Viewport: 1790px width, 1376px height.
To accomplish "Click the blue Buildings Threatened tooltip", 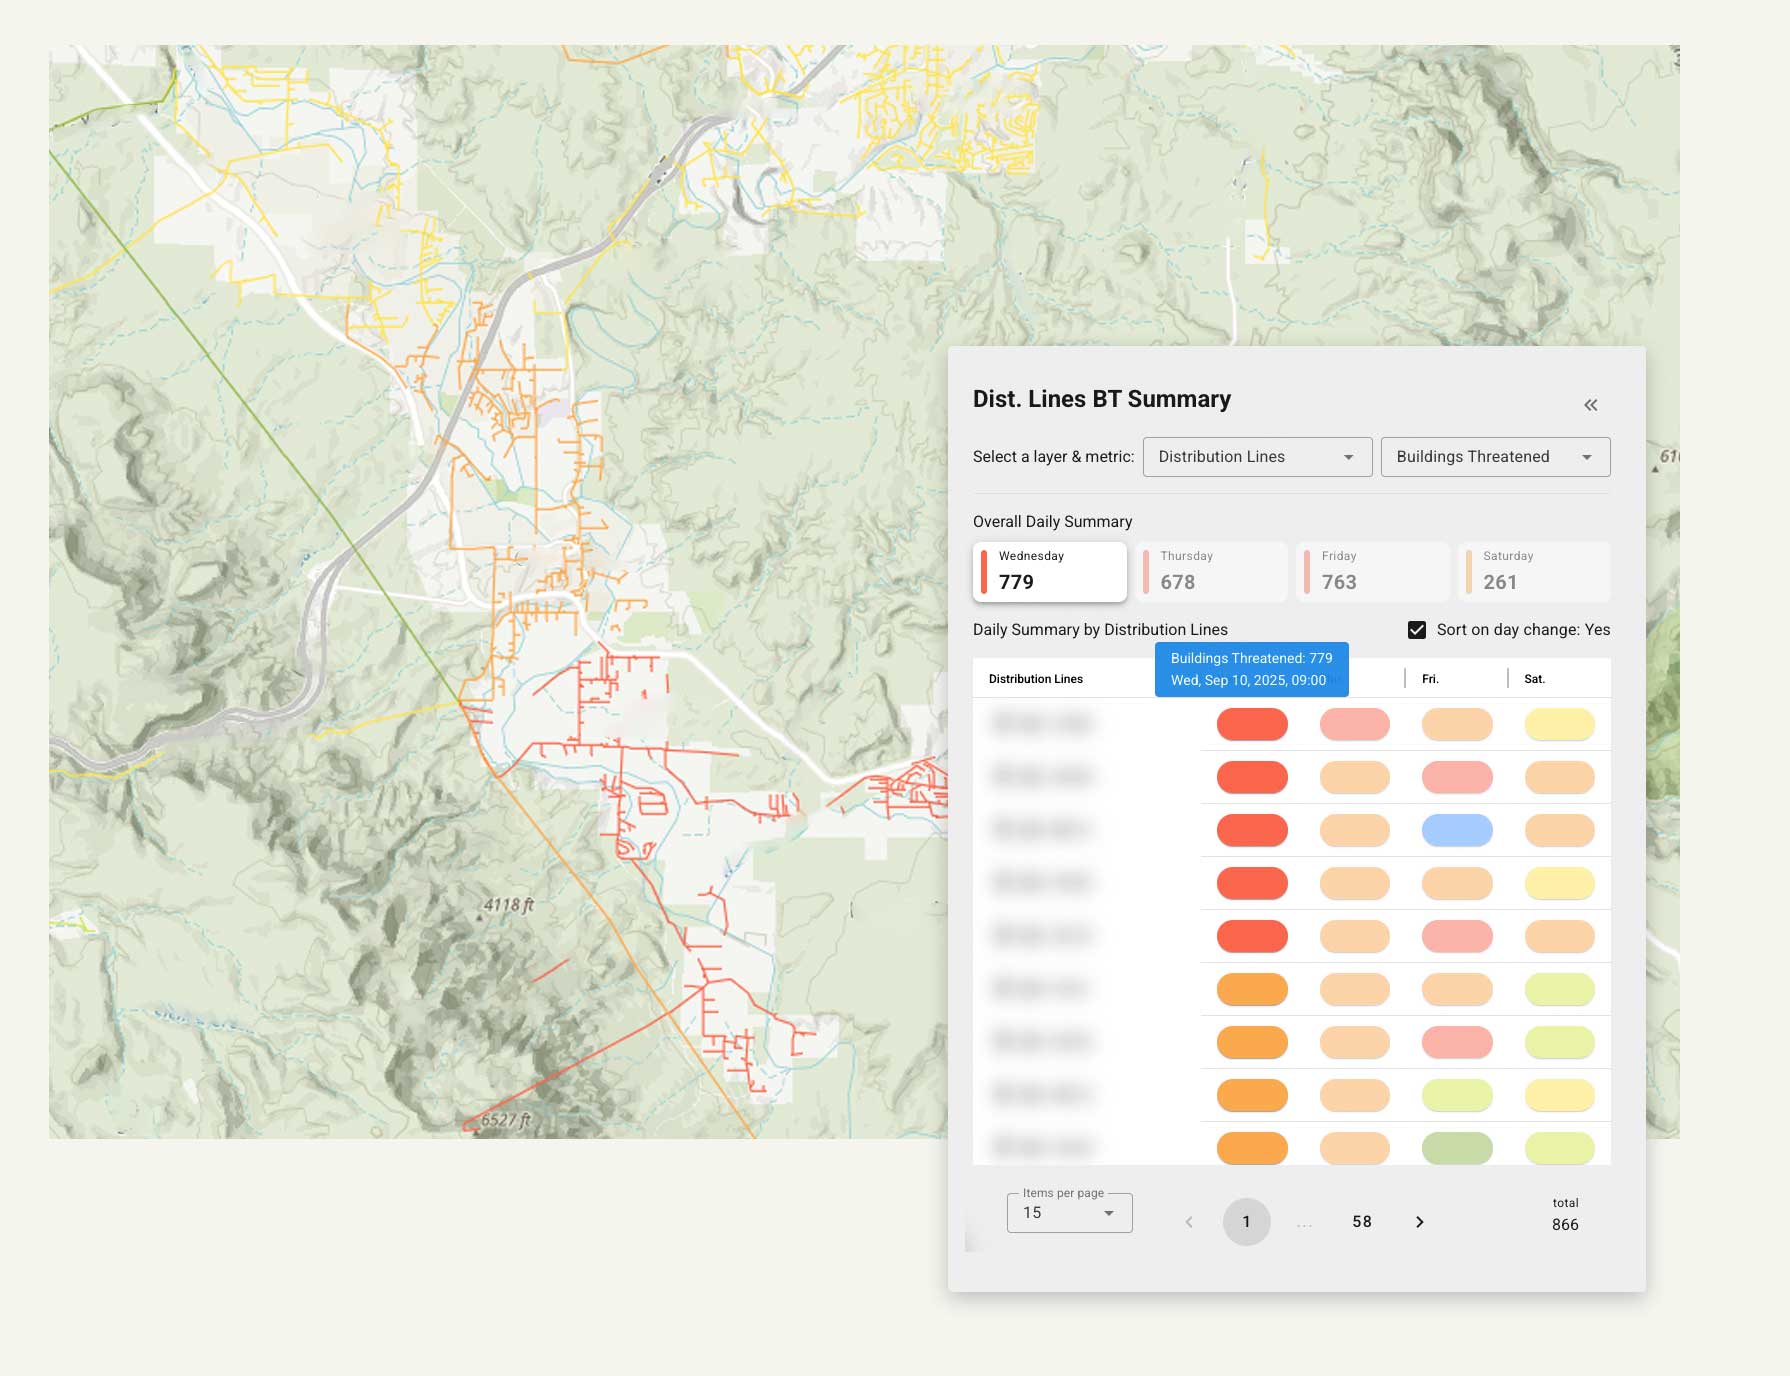I will [x=1251, y=668].
